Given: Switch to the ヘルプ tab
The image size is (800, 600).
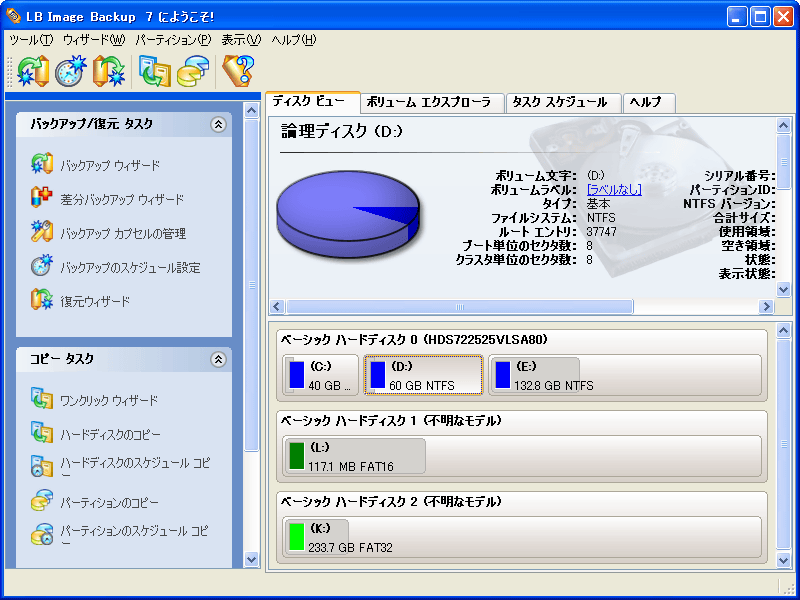Looking at the screenshot, I should 649,103.
